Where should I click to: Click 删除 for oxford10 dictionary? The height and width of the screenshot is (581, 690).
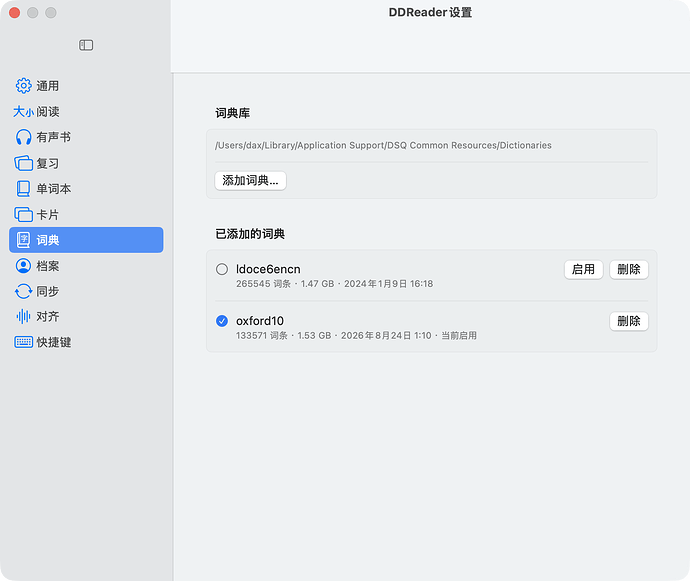click(x=629, y=321)
